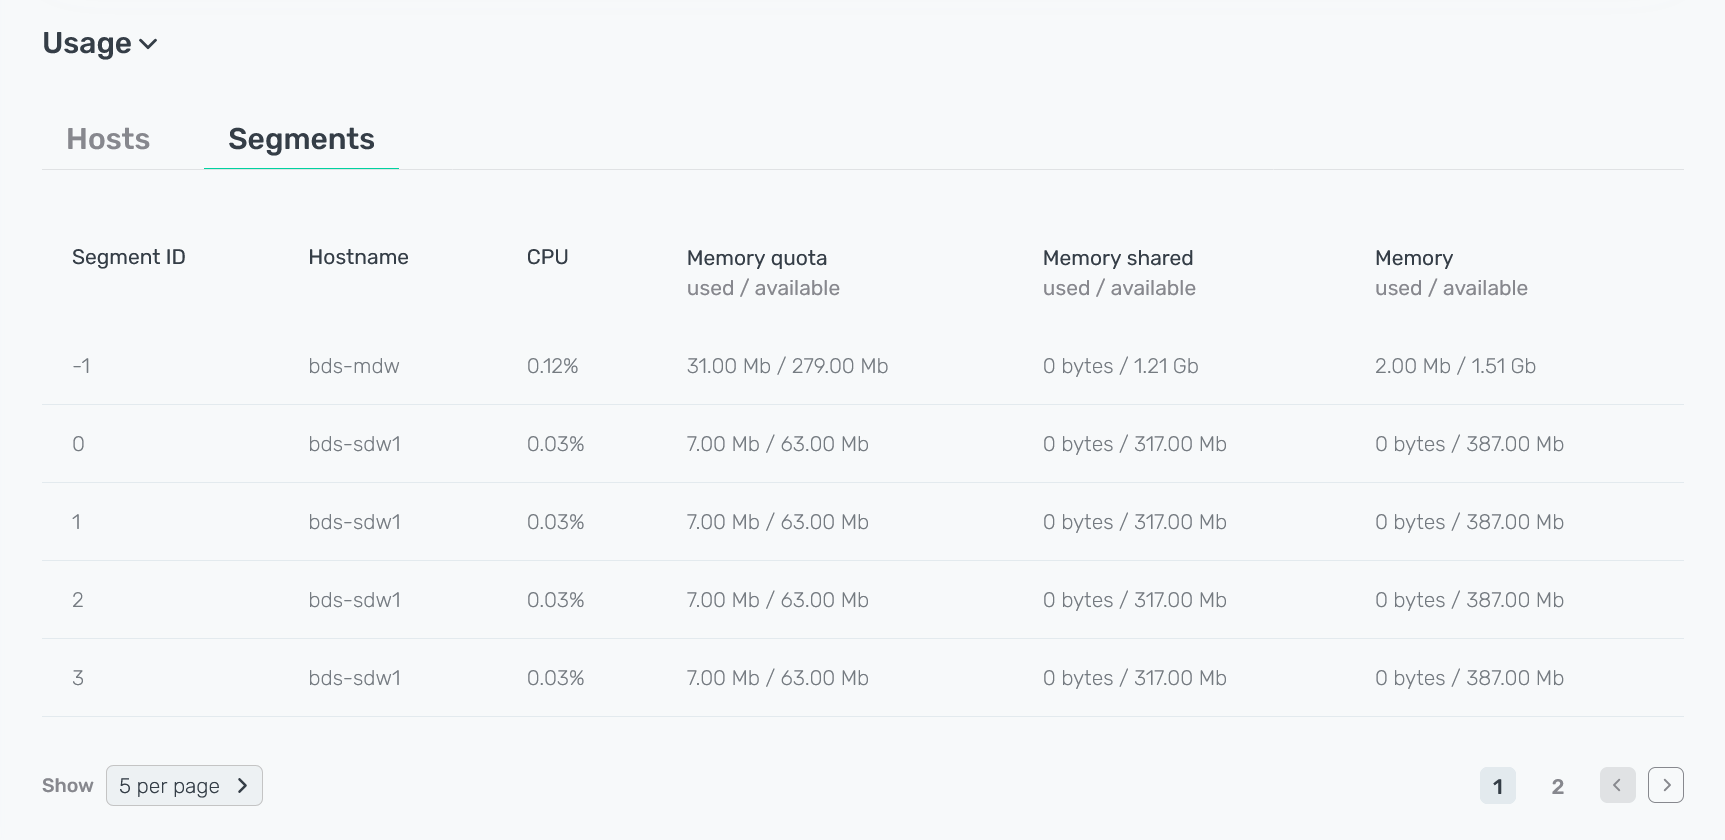The image size is (1725, 840).
Task: Switch to the Hosts tab
Action: click(x=107, y=139)
